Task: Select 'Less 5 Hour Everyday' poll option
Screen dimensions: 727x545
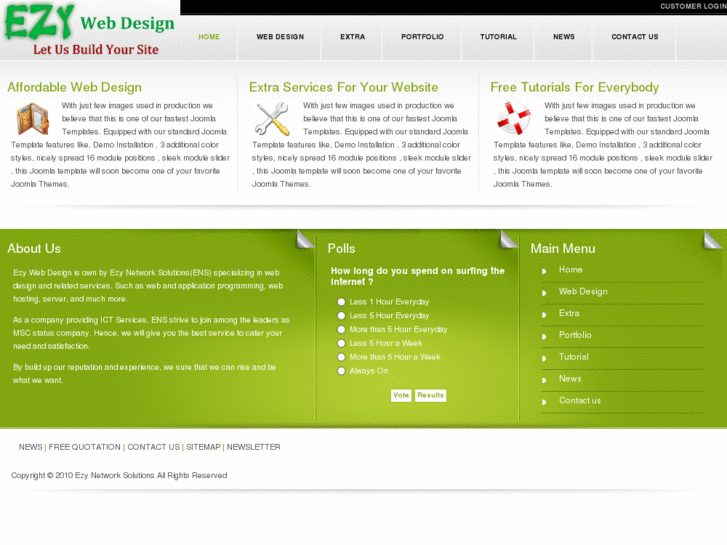Action: 341,316
